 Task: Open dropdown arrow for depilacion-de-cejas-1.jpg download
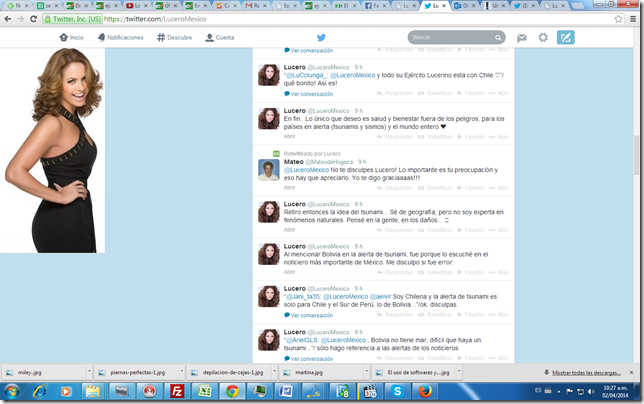point(275,372)
